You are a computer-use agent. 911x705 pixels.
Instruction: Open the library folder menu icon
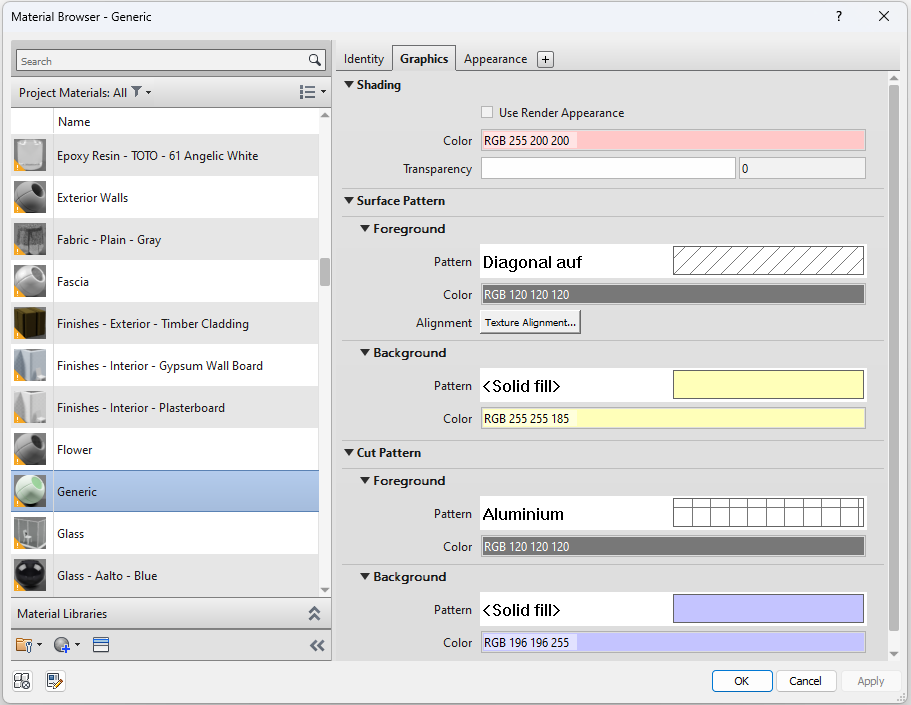pos(24,645)
